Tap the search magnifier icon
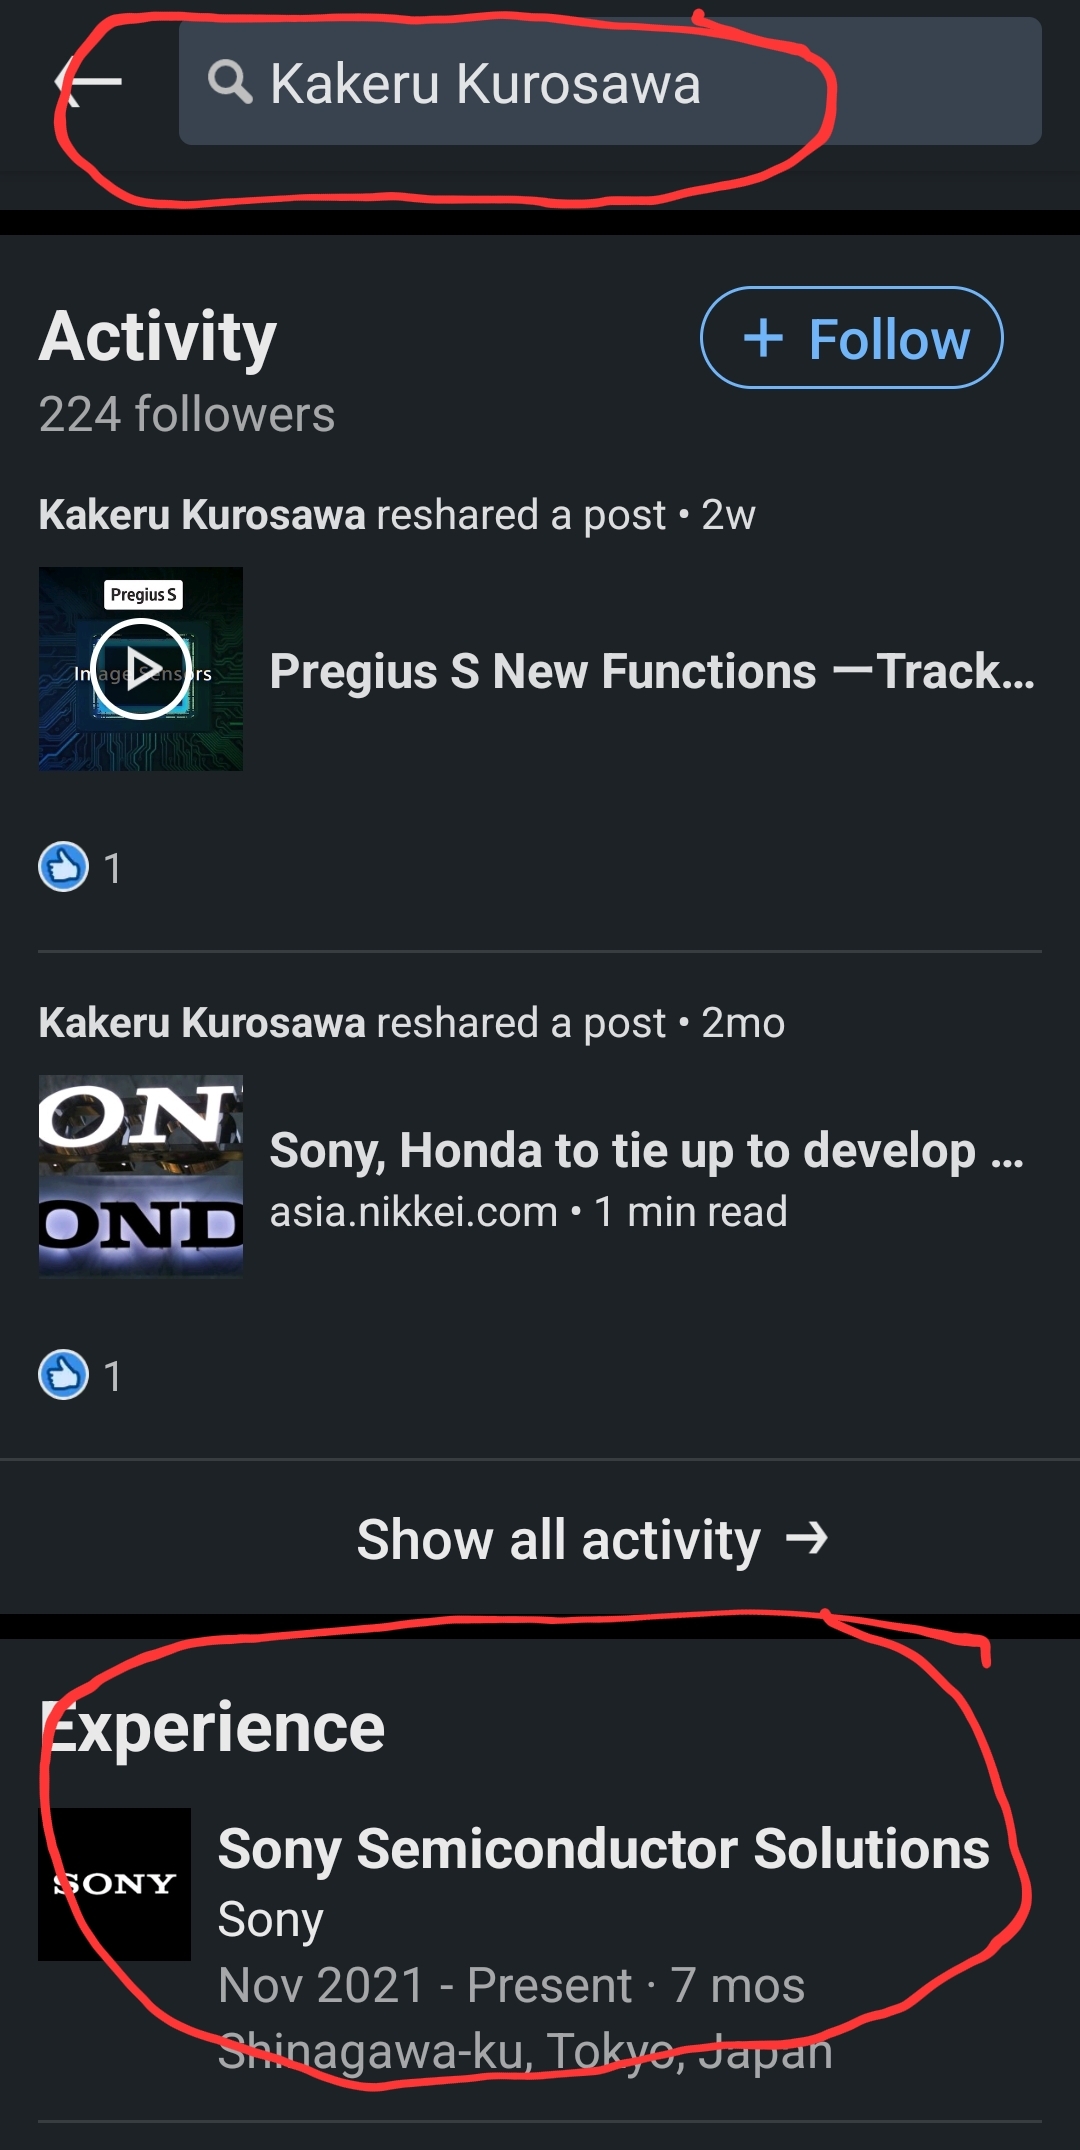The height and width of the screenshot is (2150, 1080). click(230, 82)
